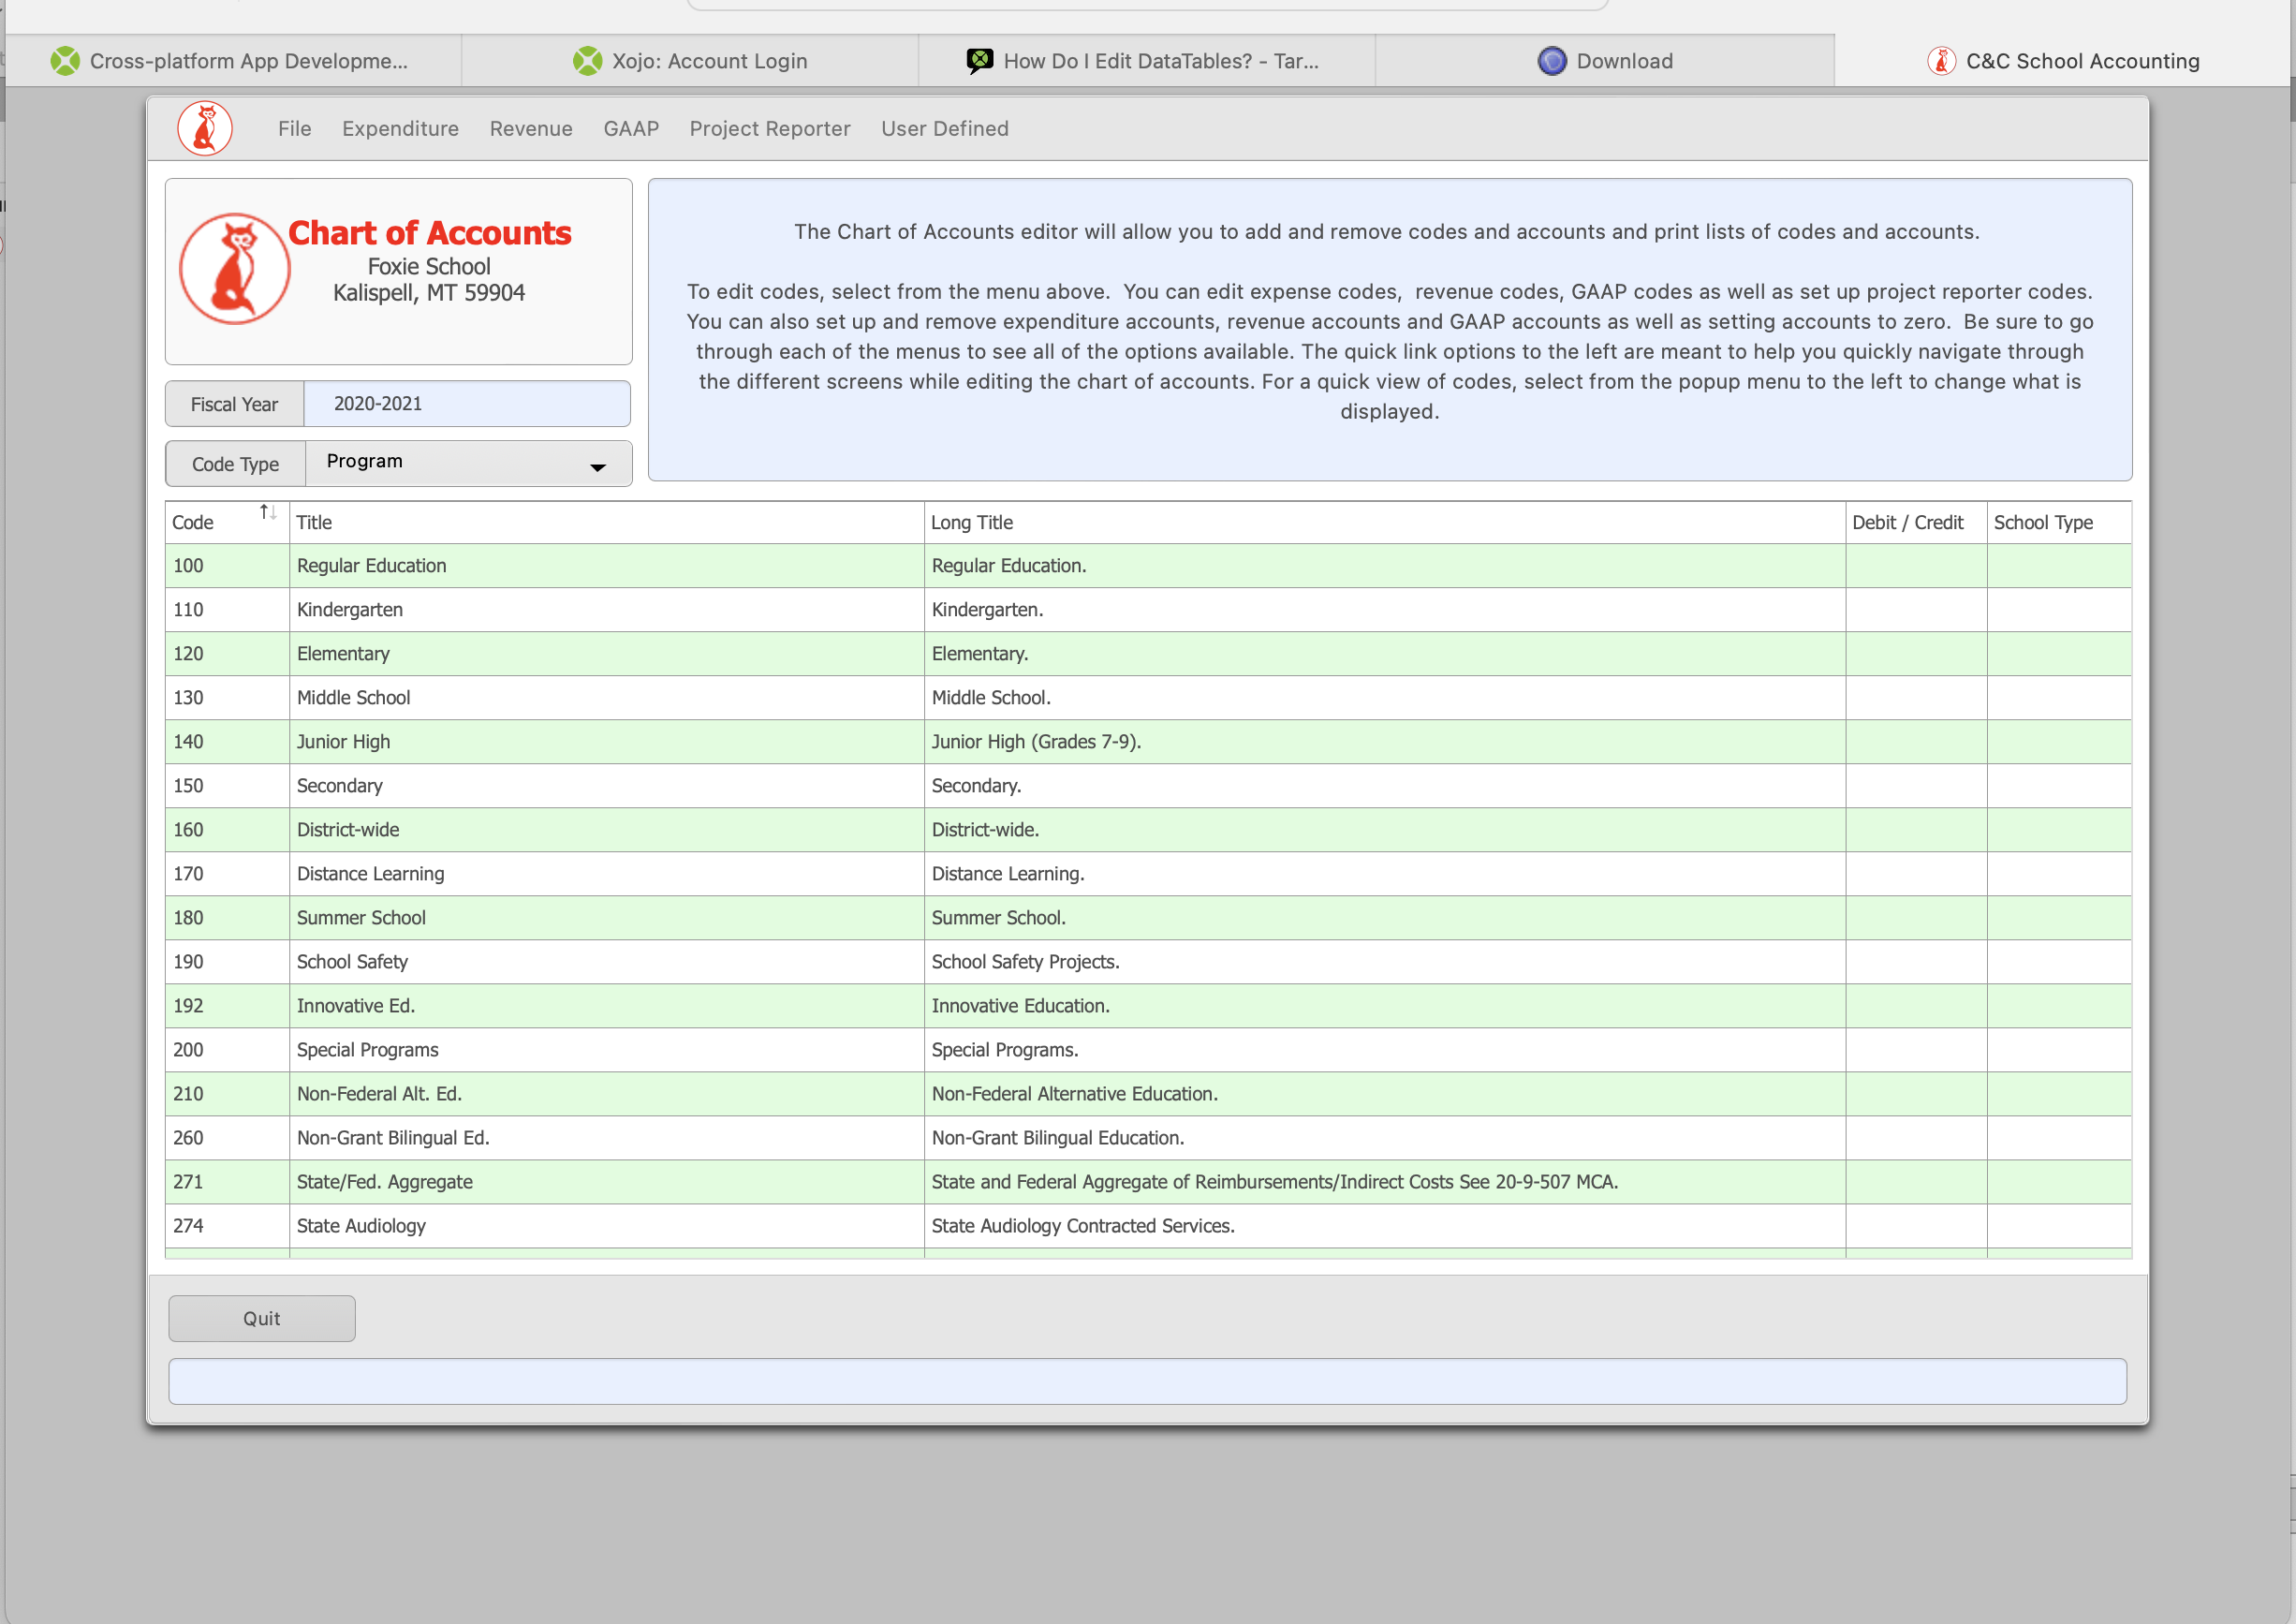The height and width of the screenshot is (1624, 2296).
Task: Open the Expenditure menu
Action: tap(400, 128)
